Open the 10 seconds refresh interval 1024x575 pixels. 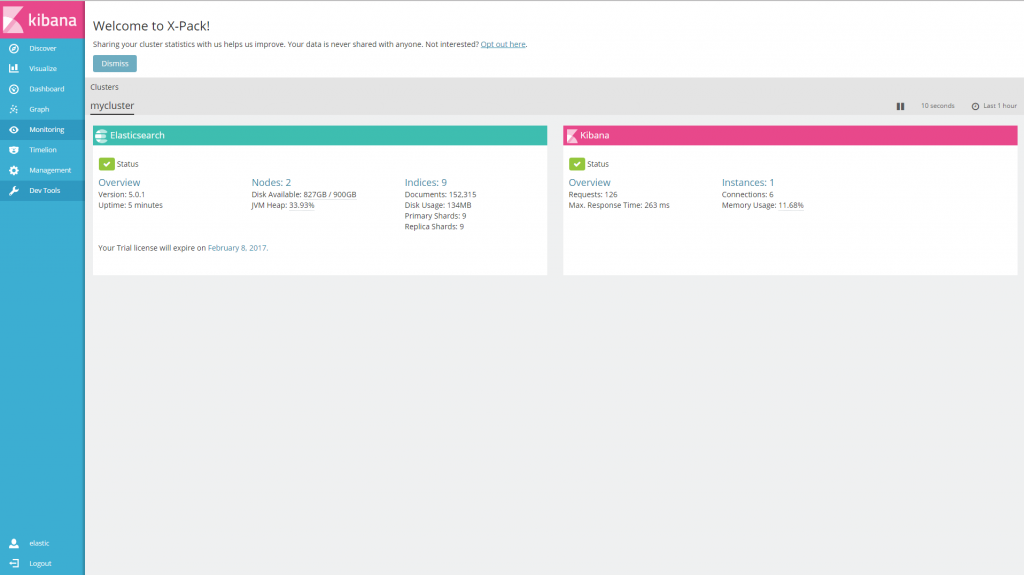click(x=937, y=106)
